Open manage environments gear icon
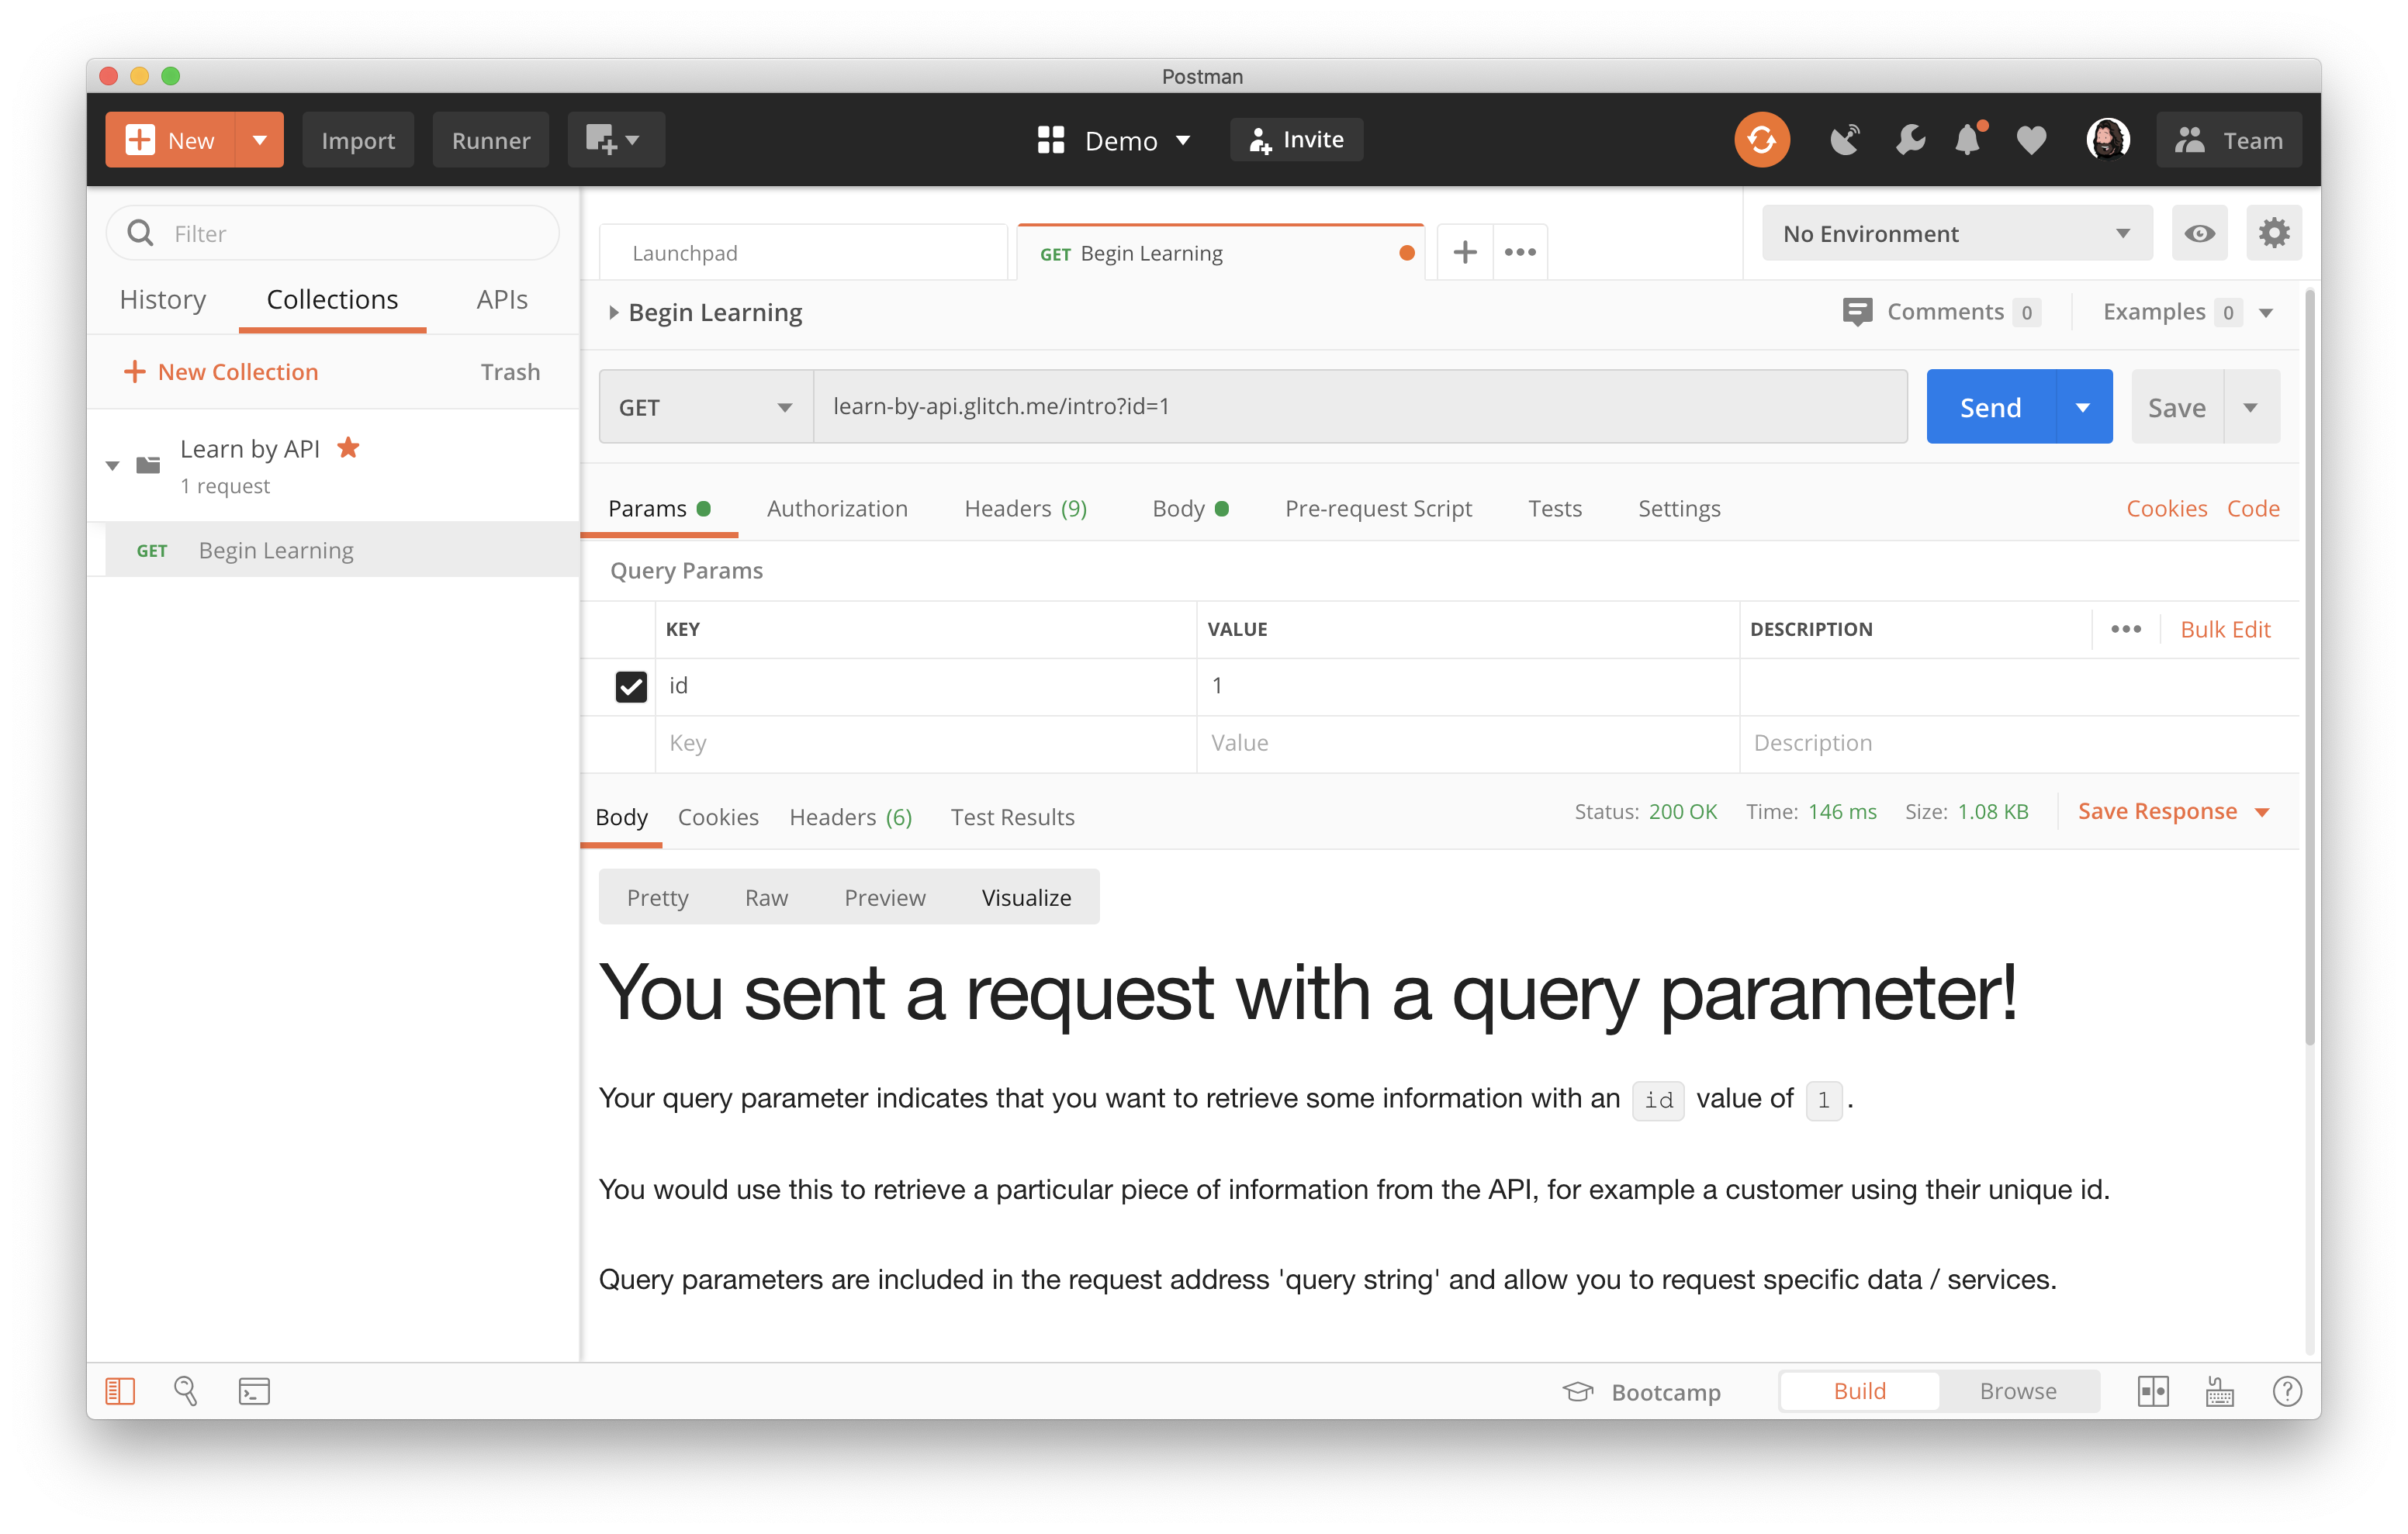Image resolution: width=2408 pixels, height=1534 pixels. (x=2273, y=233)
